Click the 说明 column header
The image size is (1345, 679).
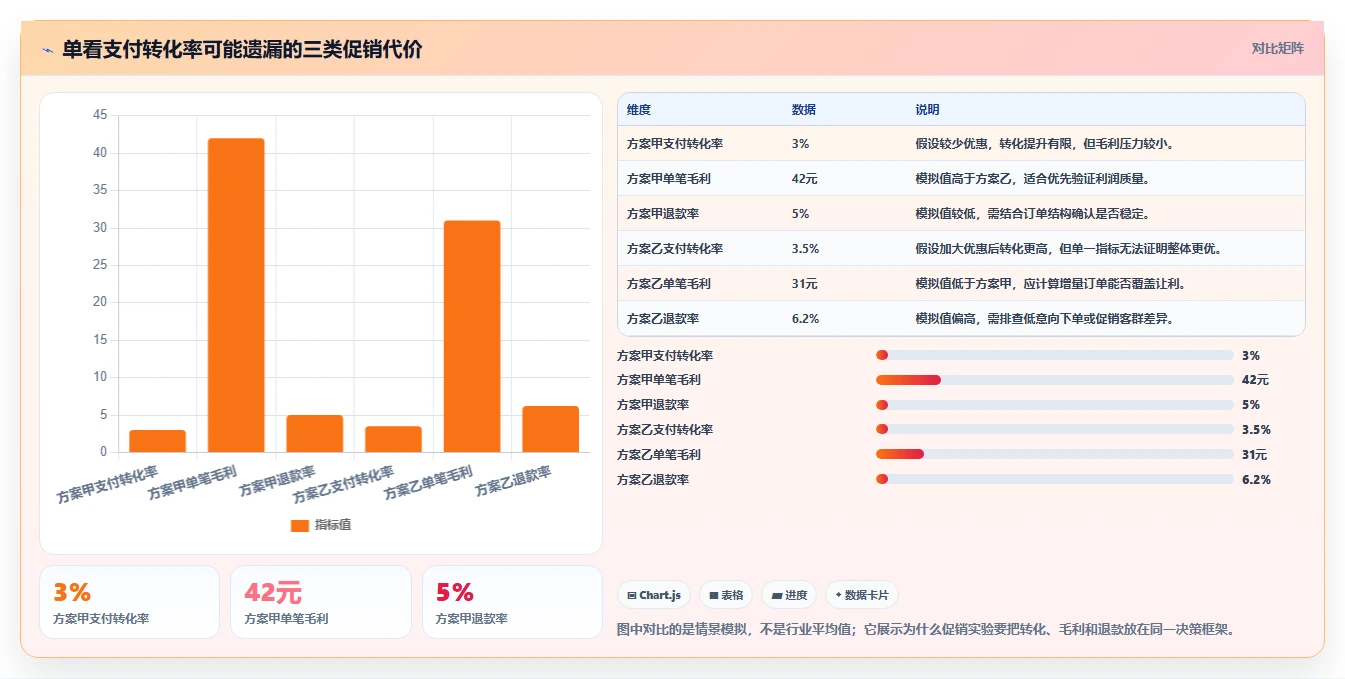point(927,110)
